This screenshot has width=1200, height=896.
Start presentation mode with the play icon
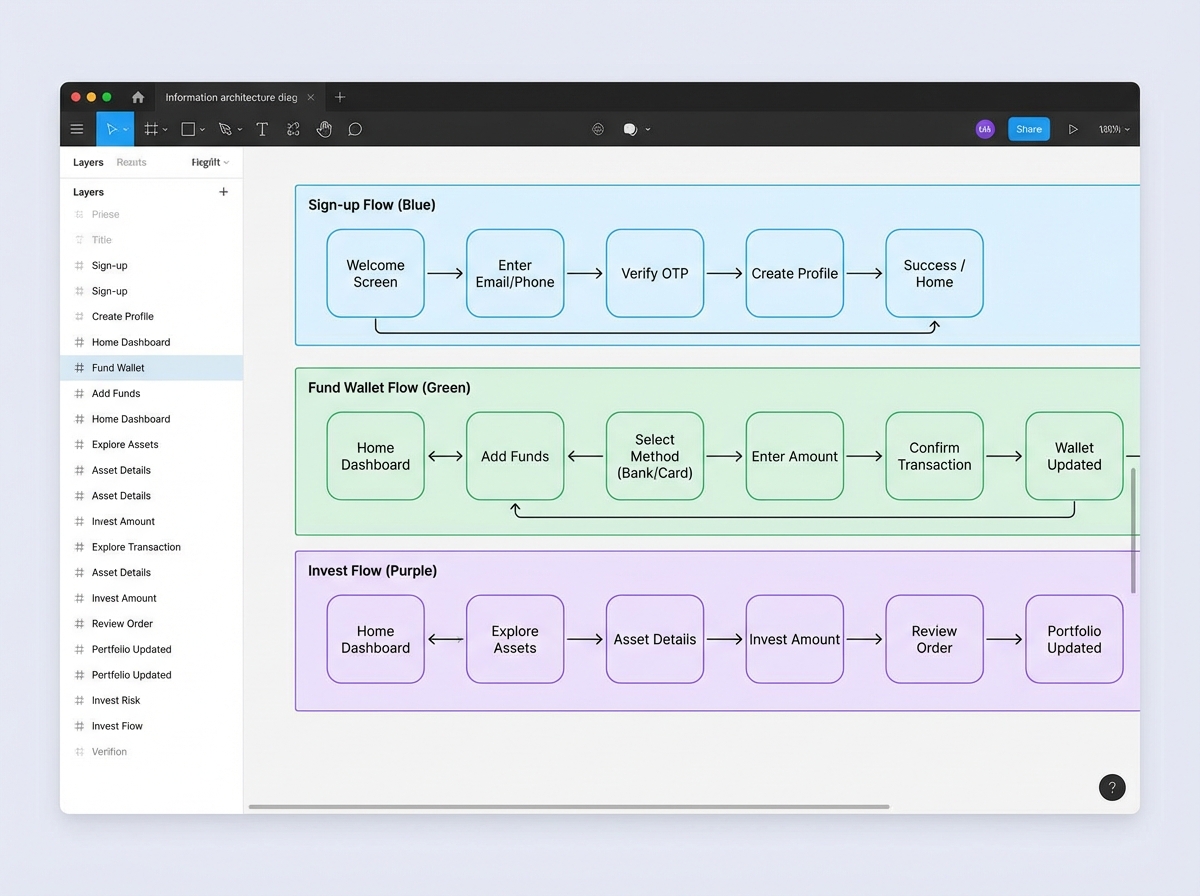pos(1073,129)
